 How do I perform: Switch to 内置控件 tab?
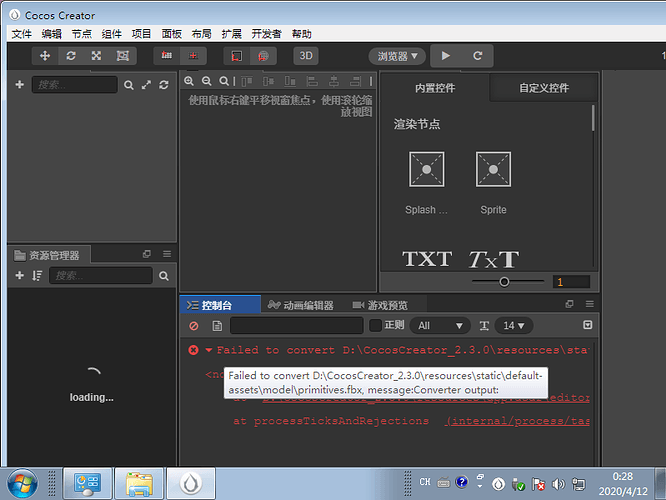point(435,88)
